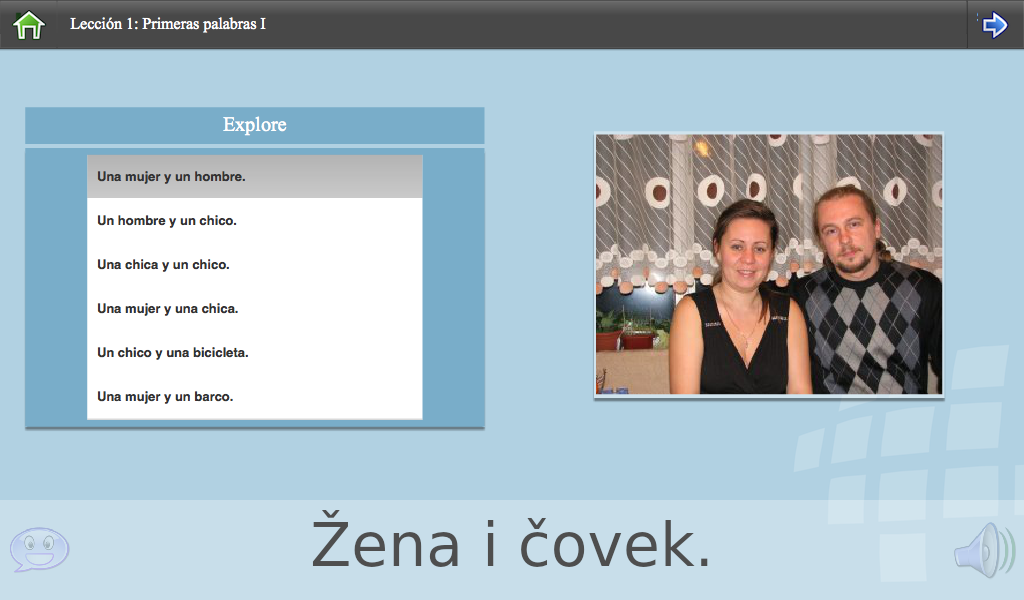Select phrase 'Una mujer y una chica.'
1024x600 pixels.
tap(255, 308)
